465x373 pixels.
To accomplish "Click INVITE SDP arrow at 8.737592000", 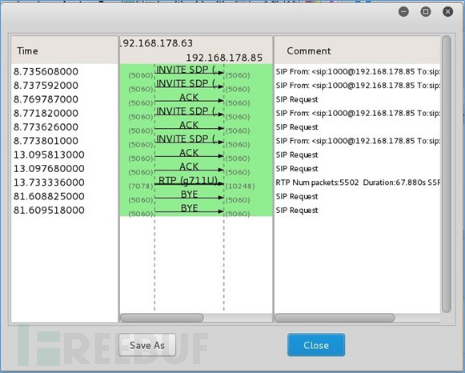I will [189, 84].
